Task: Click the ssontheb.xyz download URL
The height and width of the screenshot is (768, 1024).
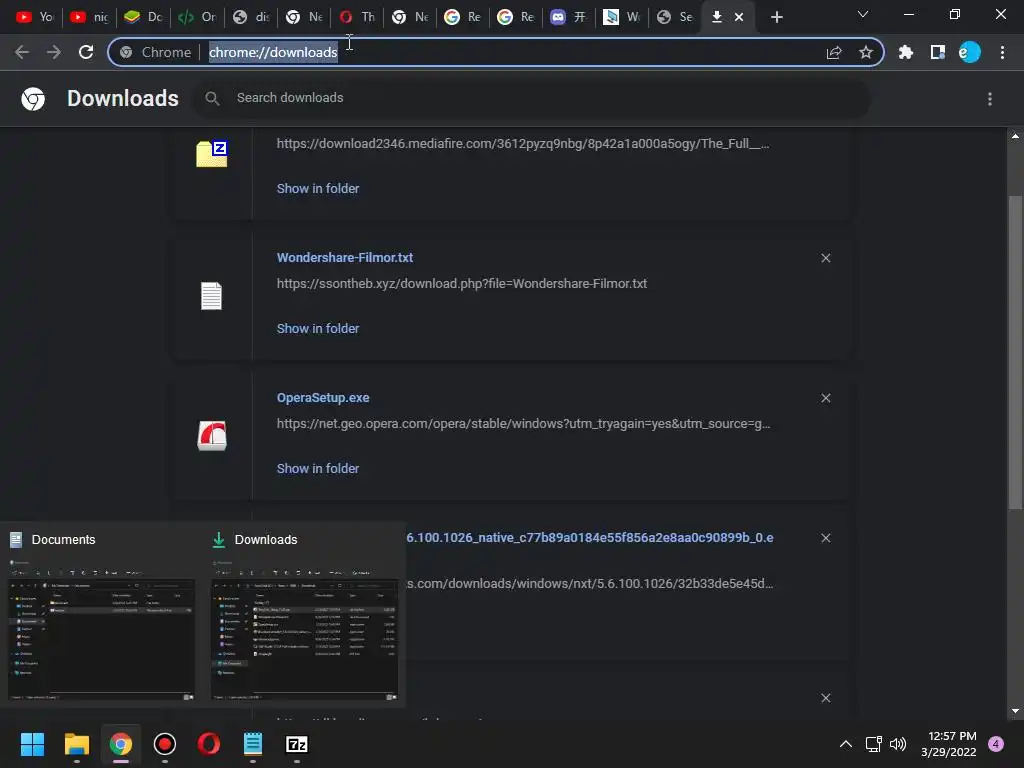Action: (x=462, y=283)
